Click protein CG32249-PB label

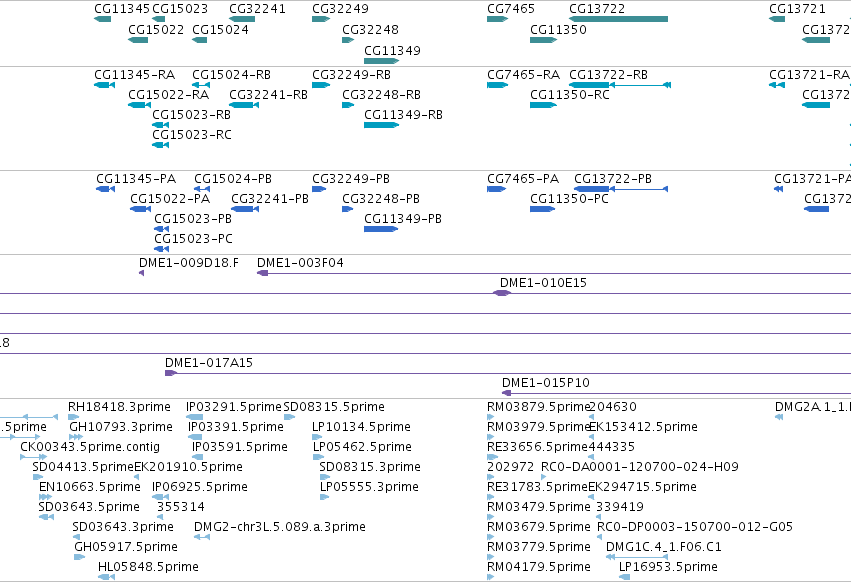click(x=351, y=179)
